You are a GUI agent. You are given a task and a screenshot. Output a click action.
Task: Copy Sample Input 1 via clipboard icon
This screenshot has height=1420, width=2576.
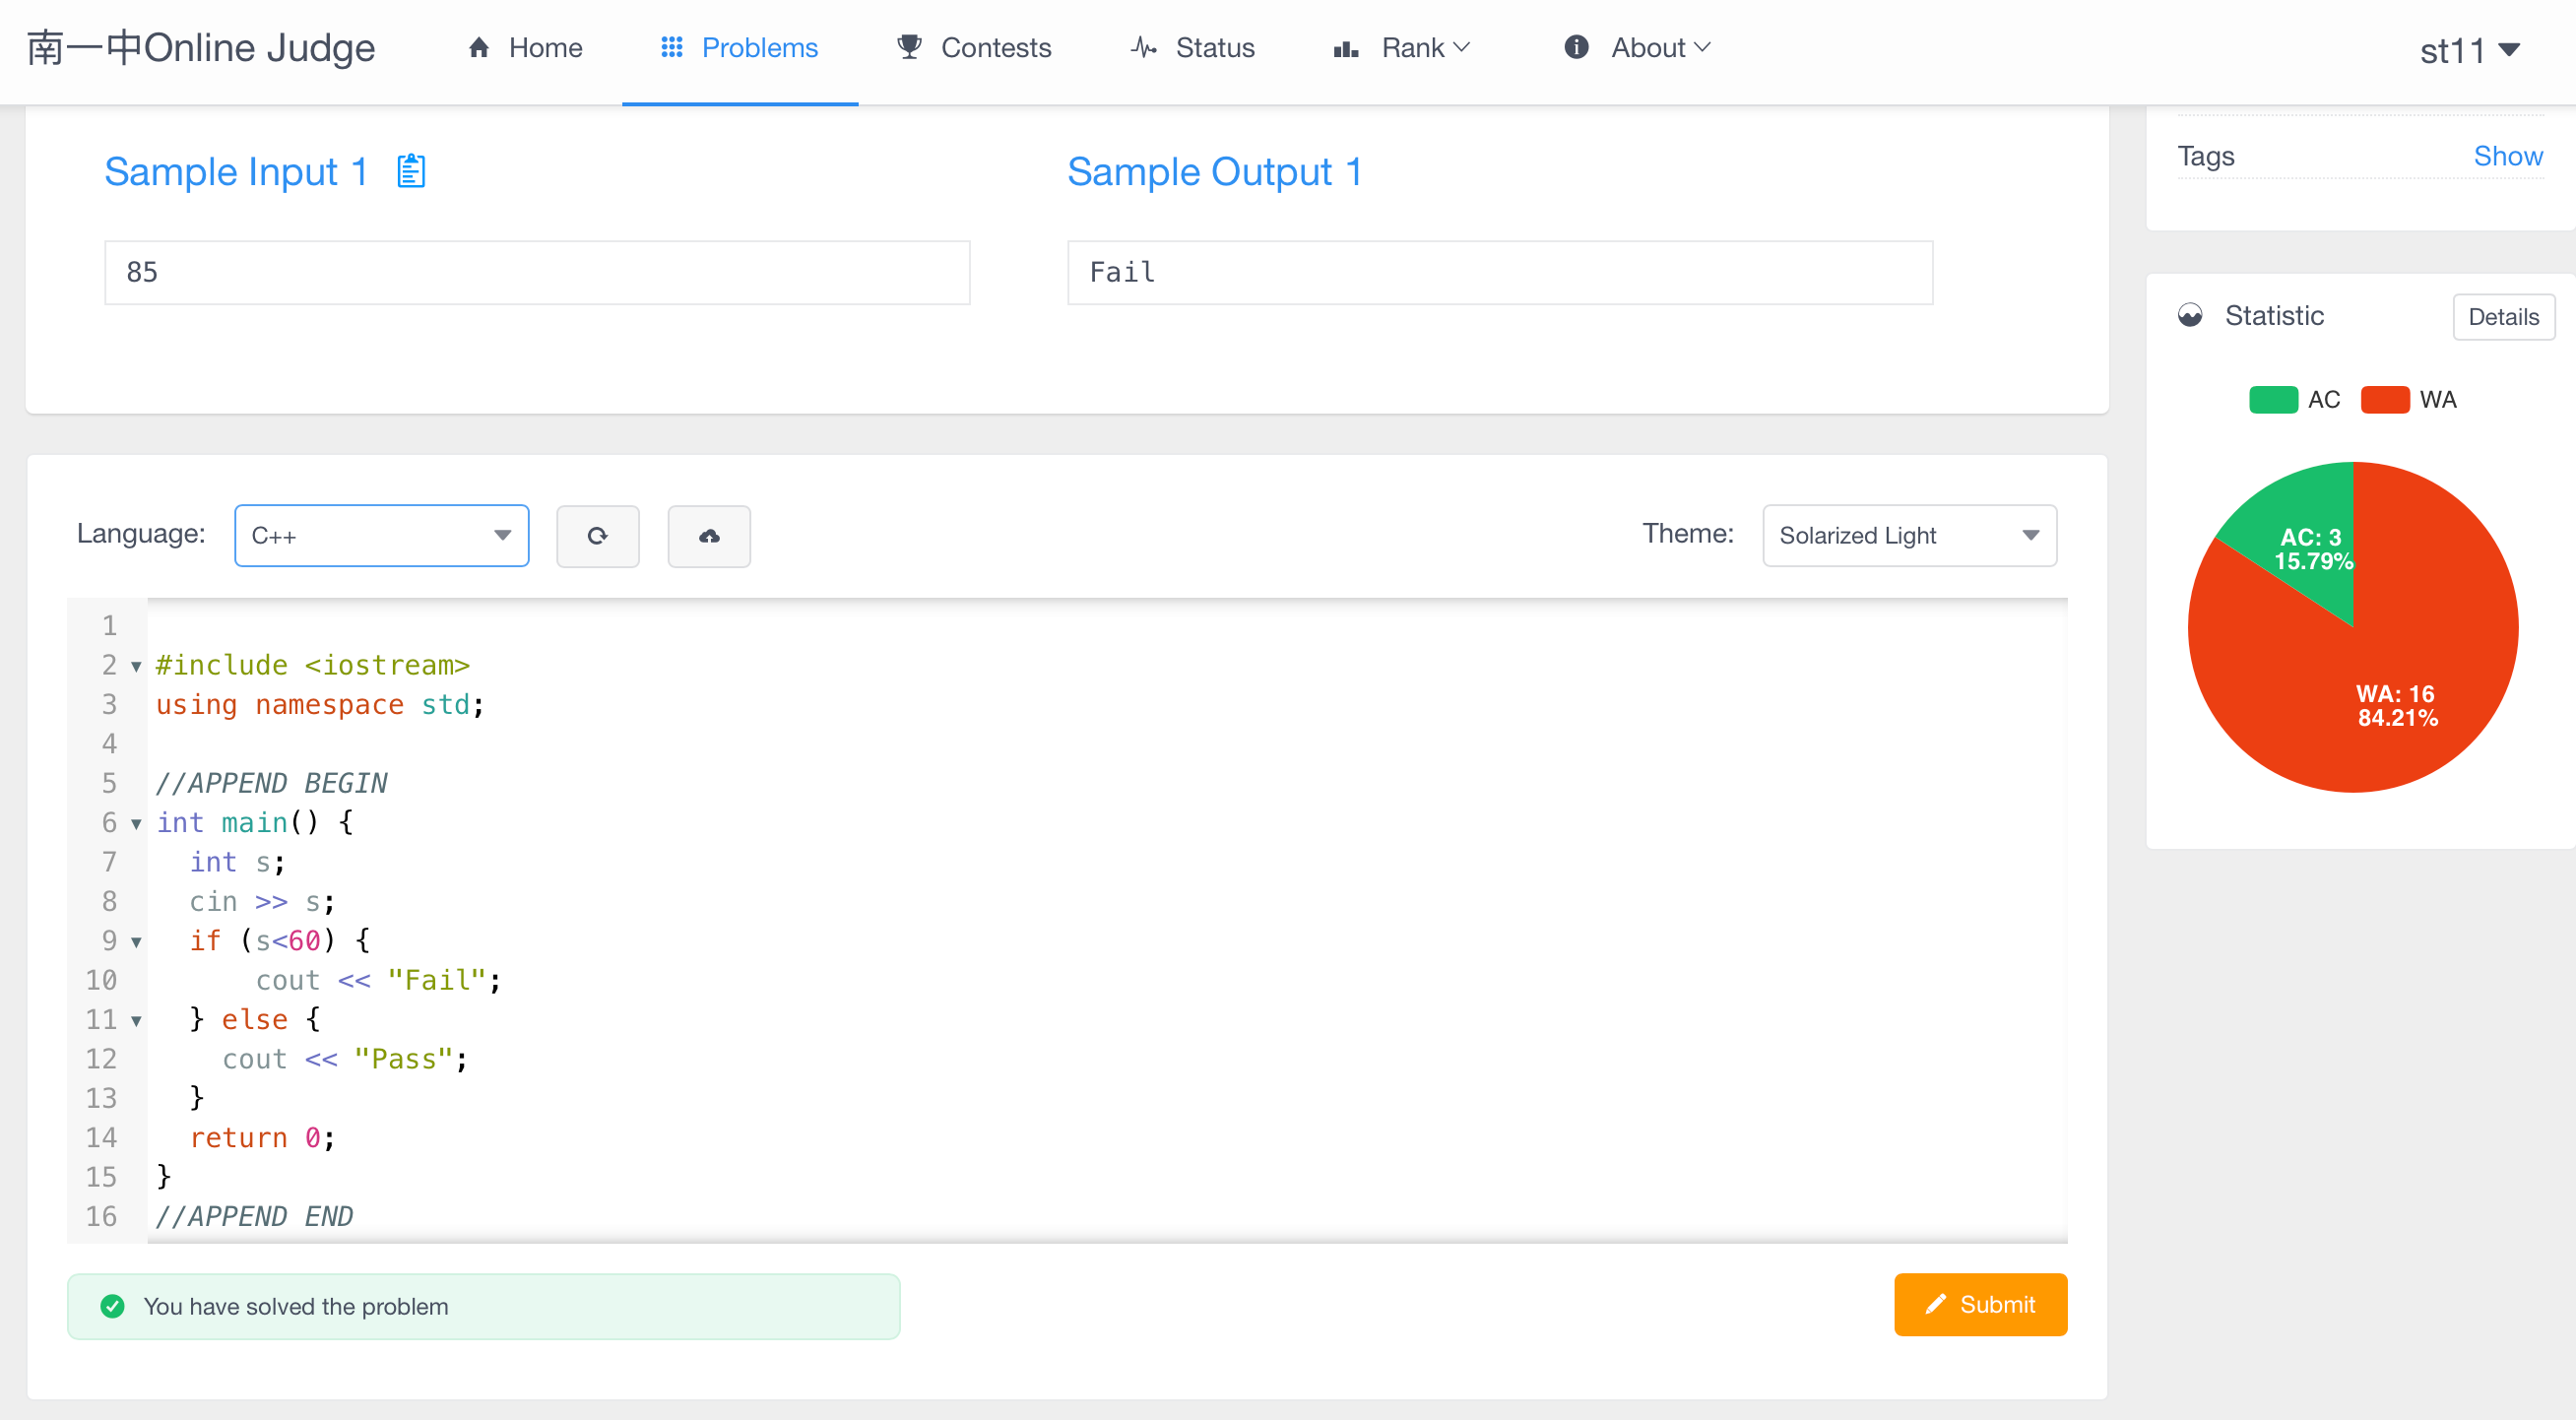[411, 171]
